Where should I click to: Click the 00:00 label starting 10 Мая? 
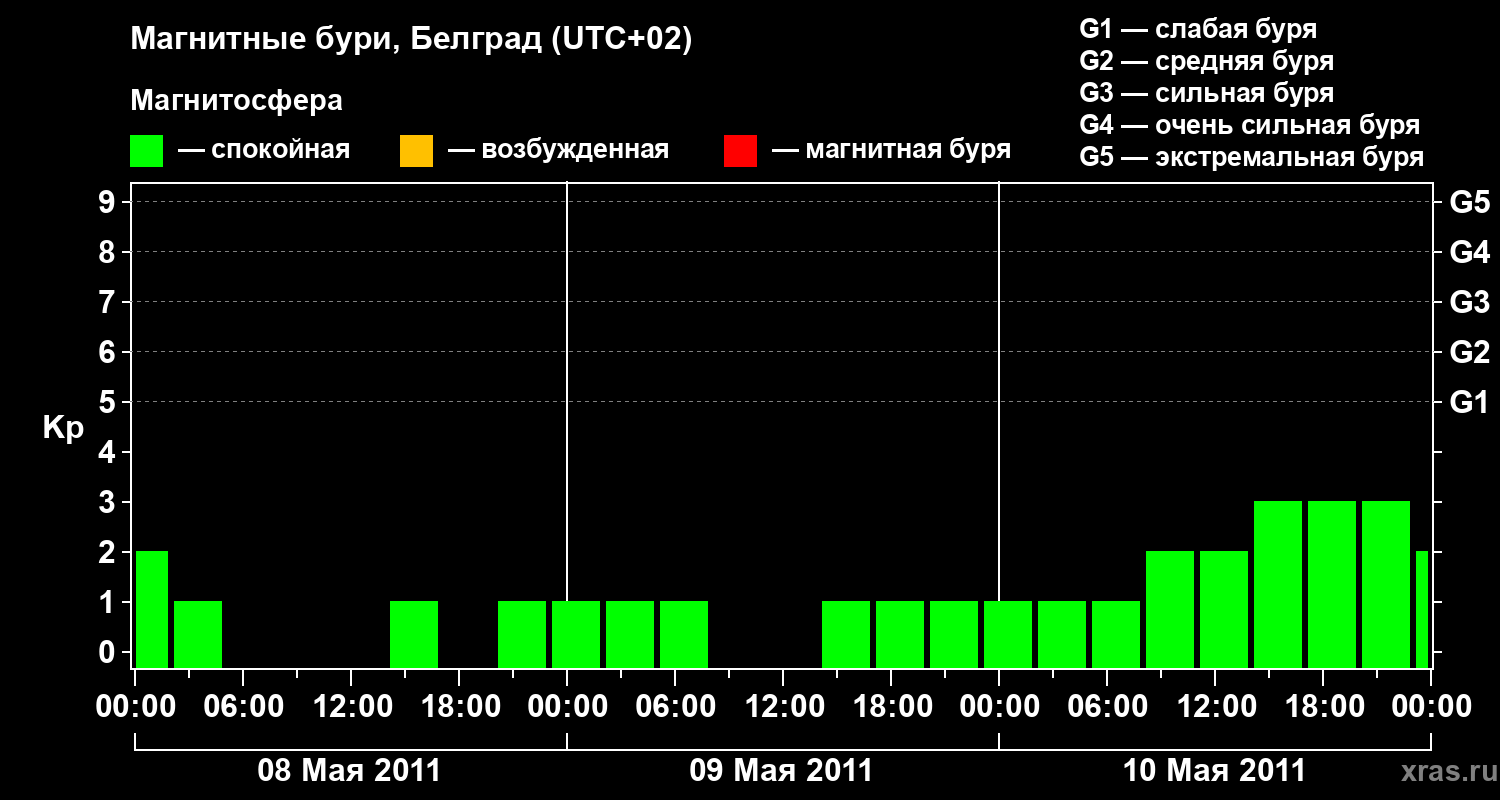tap(999, 707)
